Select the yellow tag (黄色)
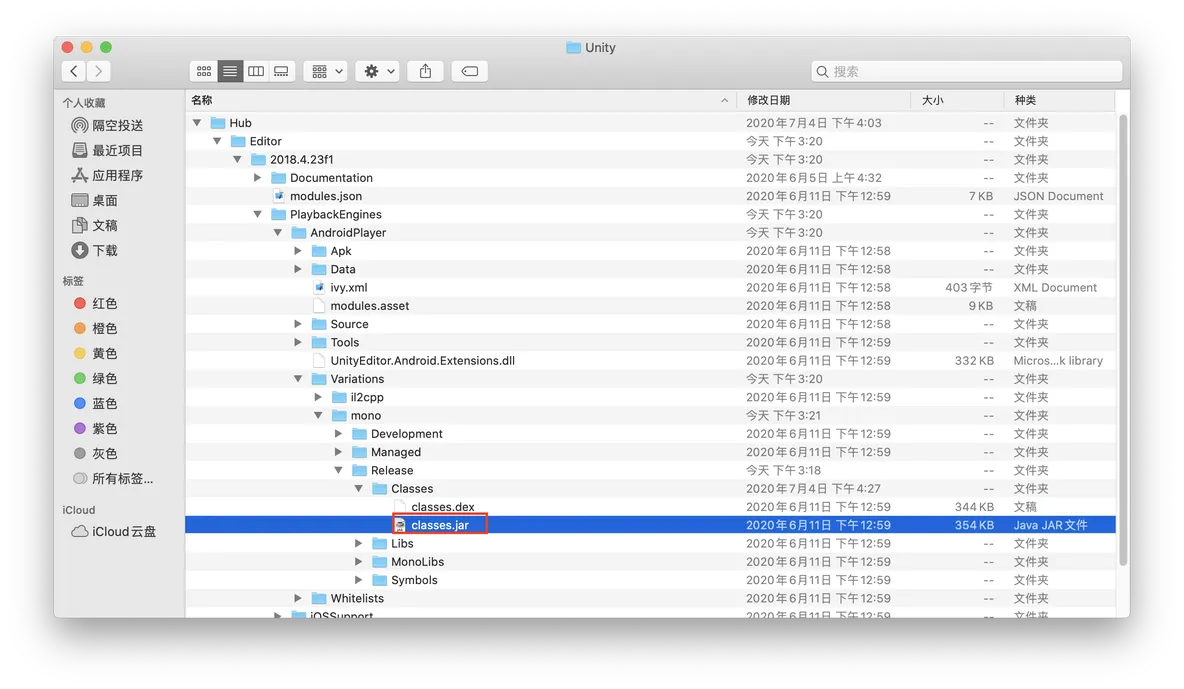The image size is (1184, 689). [95, 354]
